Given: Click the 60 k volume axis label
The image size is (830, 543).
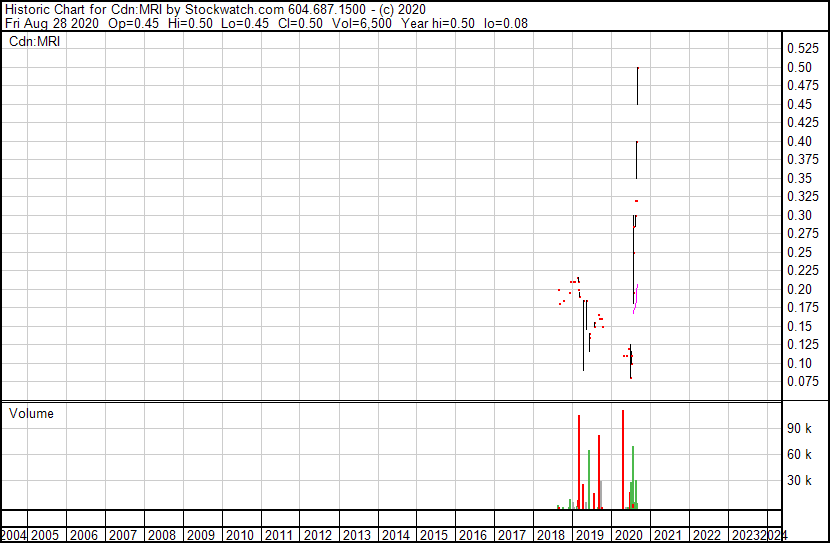Looking at the screenshot, I should (x=799, y=454).
